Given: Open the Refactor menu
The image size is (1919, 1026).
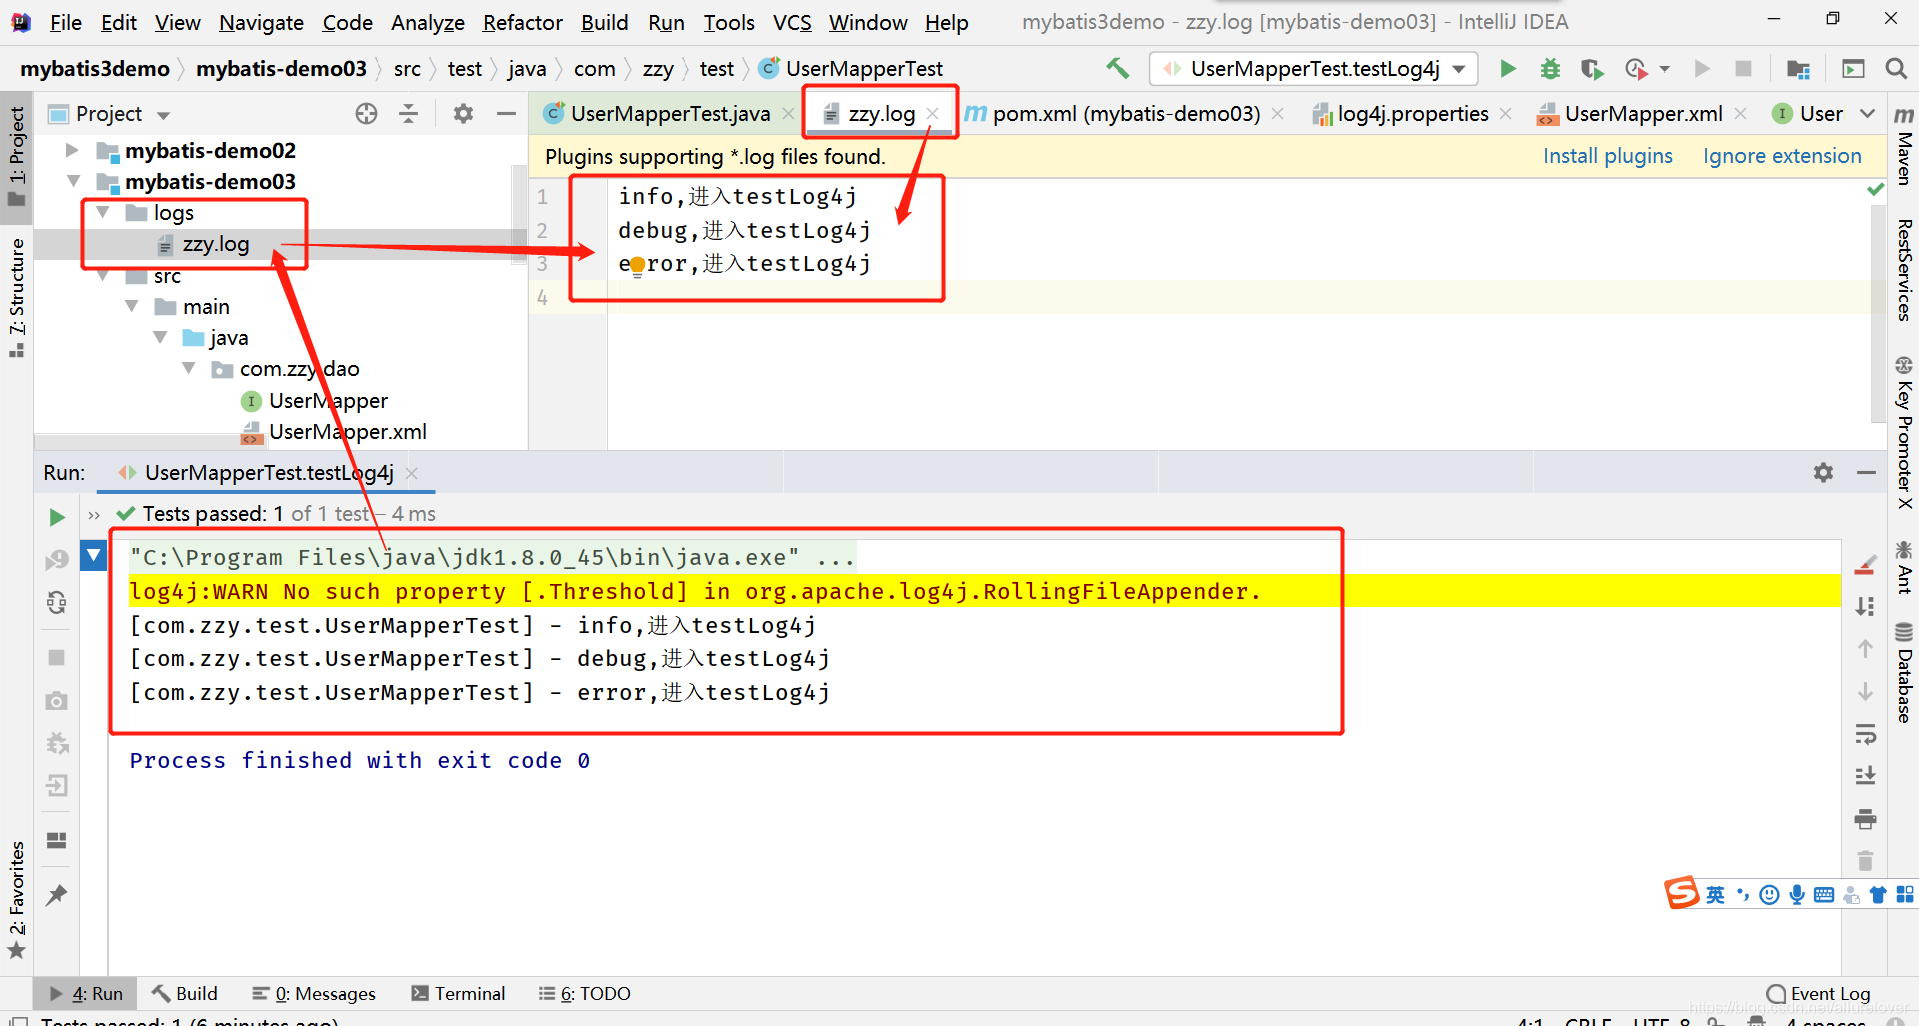Looking at the screenshot, I should (523, 22).
